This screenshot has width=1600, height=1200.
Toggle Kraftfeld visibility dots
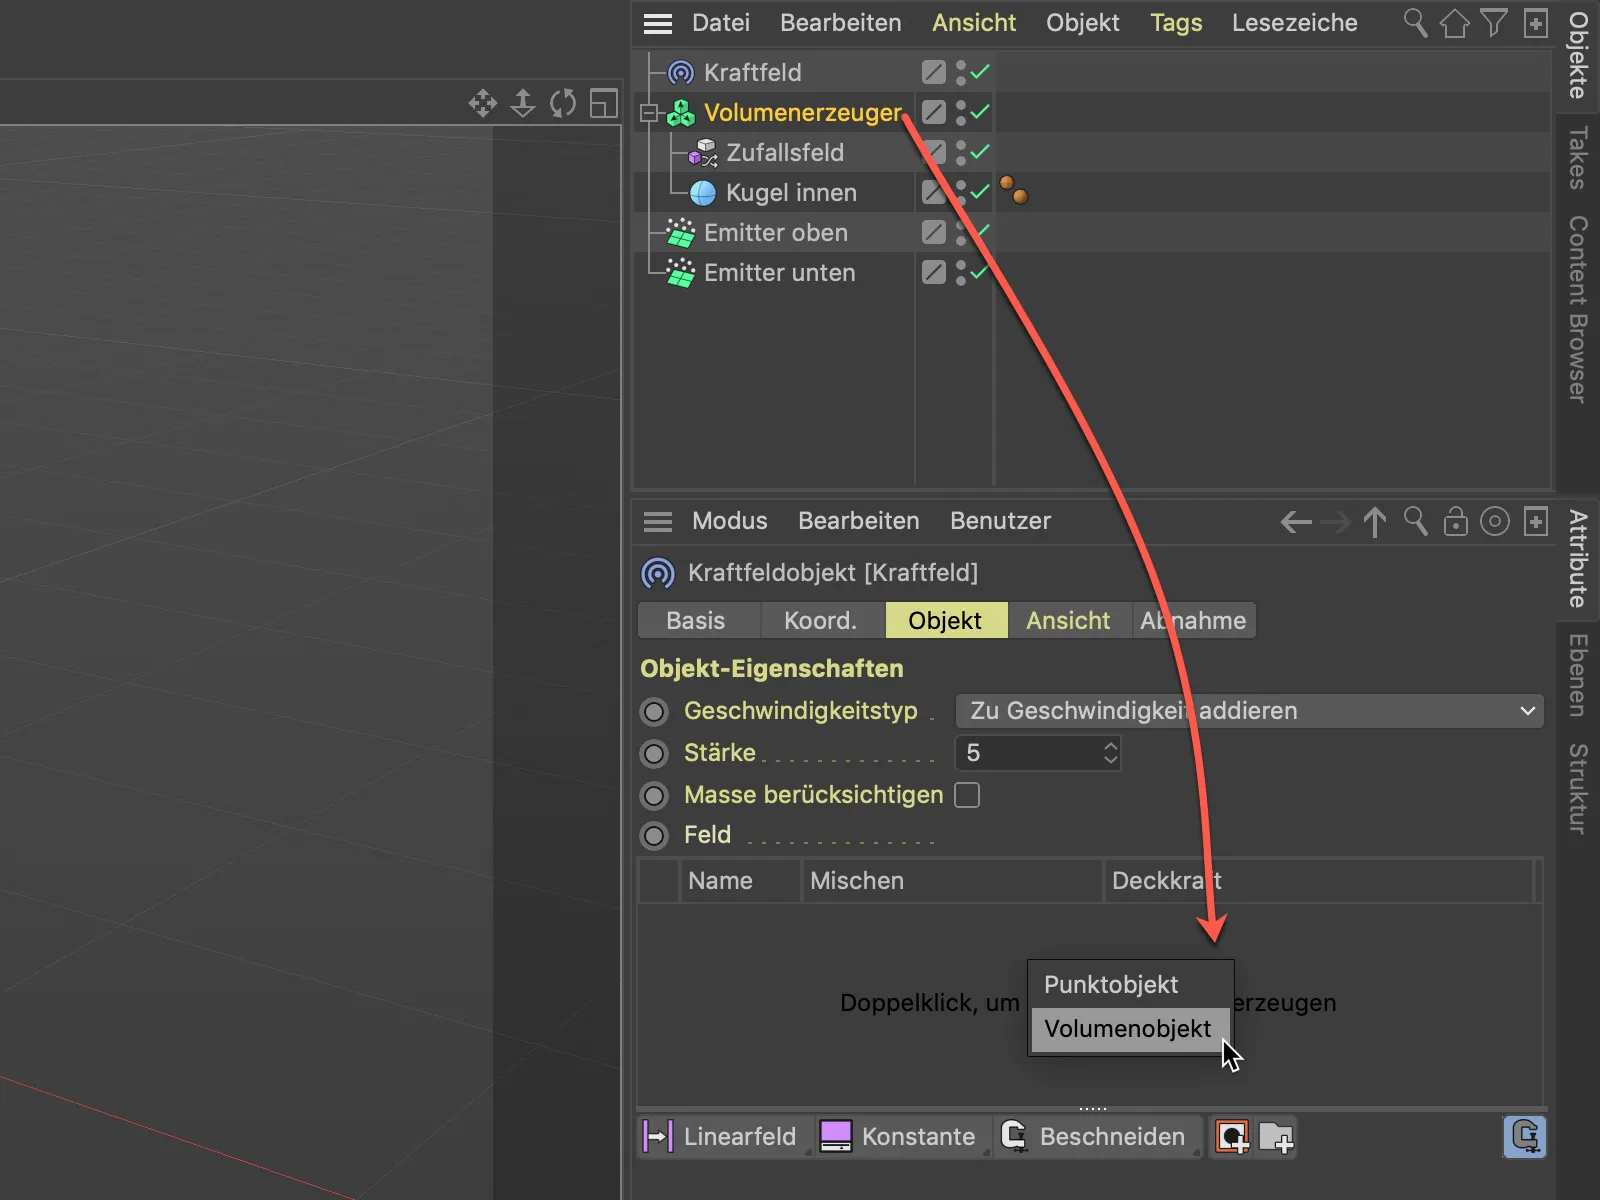pyautogui.click(x=961, y=72)
